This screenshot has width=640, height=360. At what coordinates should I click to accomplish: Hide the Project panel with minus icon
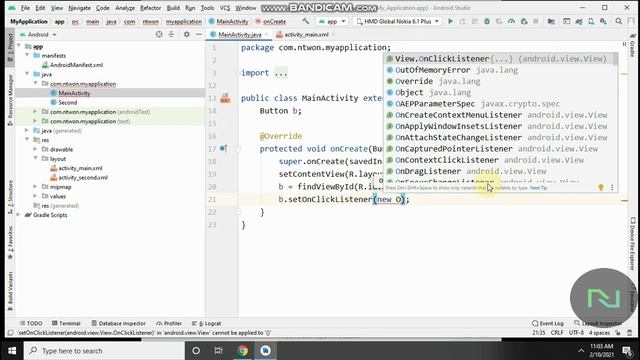pos(199,35)
